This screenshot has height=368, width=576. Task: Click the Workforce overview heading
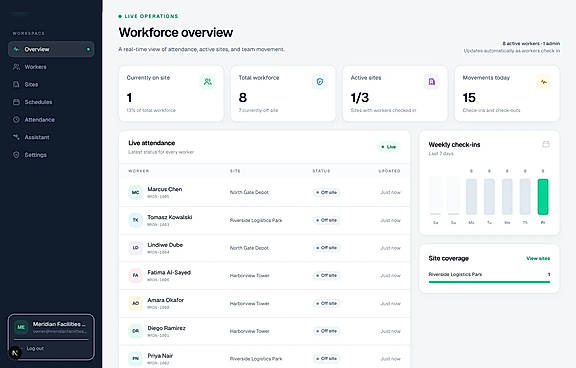(176, 33)
